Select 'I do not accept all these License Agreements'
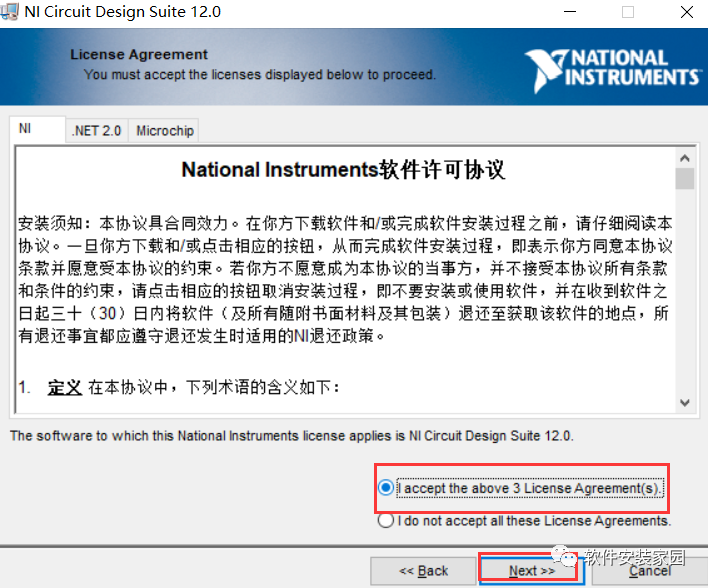This screenshot has height=588, width=708. [x=386, y=521]
